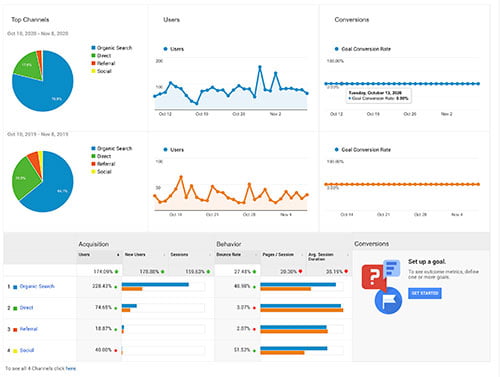Click the goal flag illustration icon

(x=388, y=300)
